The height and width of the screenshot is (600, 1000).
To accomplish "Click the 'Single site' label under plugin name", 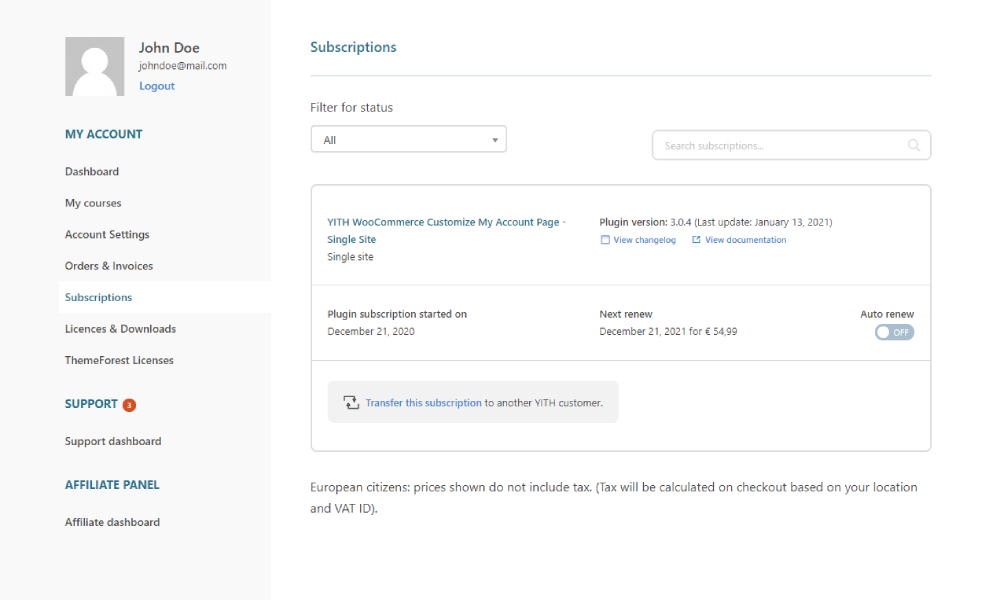I will click(350, 257).
